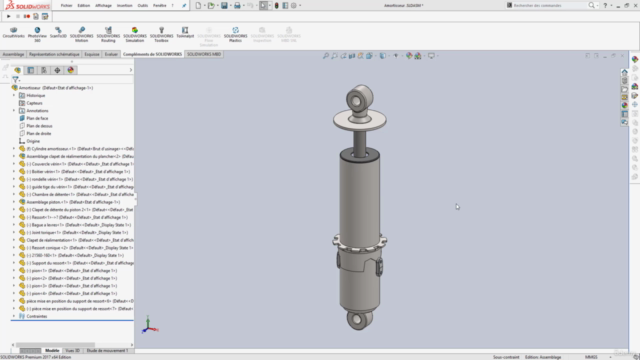Open the DimXpertManager crosshair tab
Image resolution: width=640 pixels, height=360 pixels.
pyautogui.click(x=57, y=70)
